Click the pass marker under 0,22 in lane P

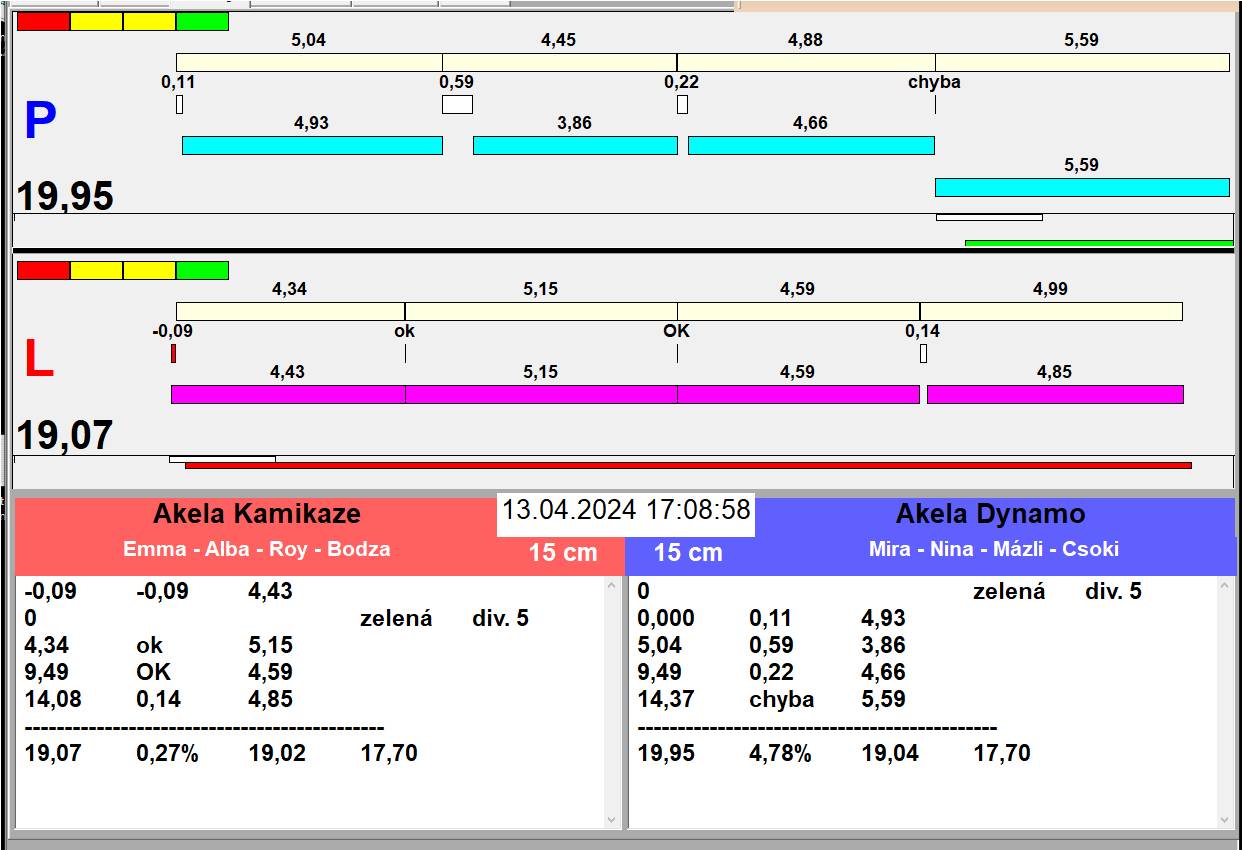[x=682, y=104]
